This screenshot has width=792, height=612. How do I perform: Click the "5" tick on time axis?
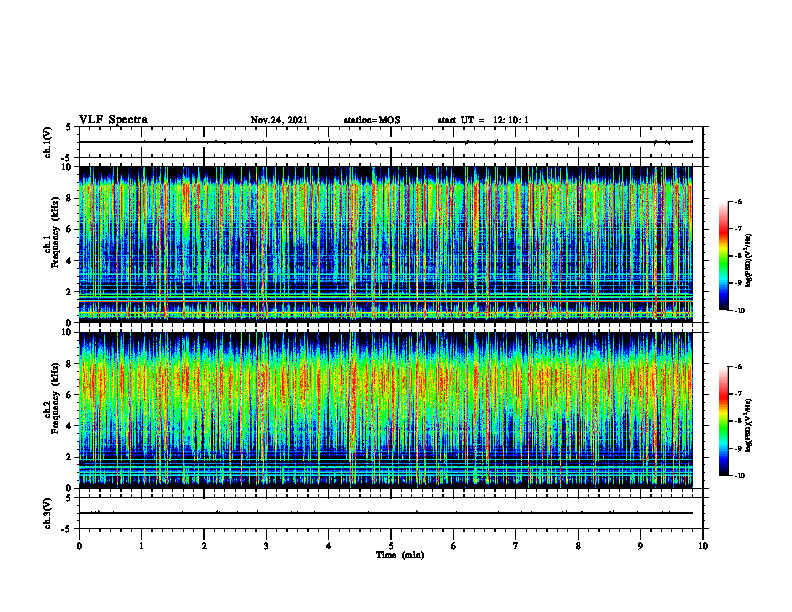tap(391, 546)
